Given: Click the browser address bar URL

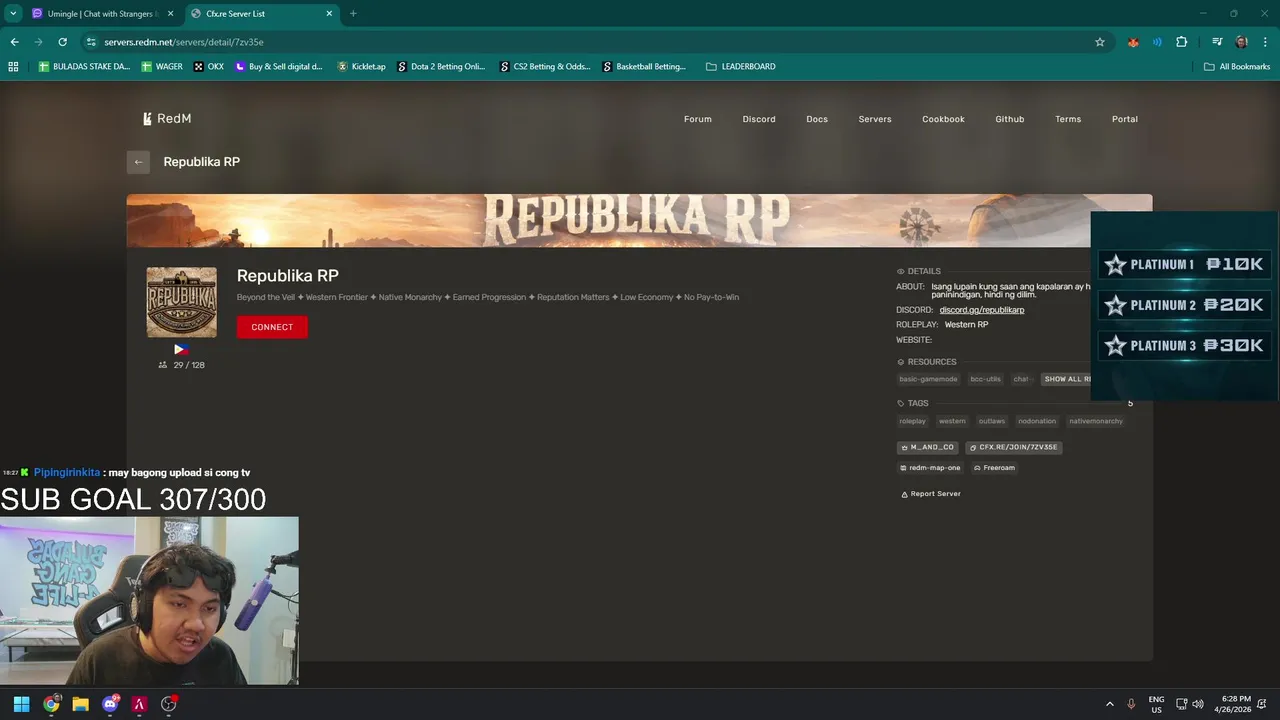Looking at the screenshot, I should (184, 42).
